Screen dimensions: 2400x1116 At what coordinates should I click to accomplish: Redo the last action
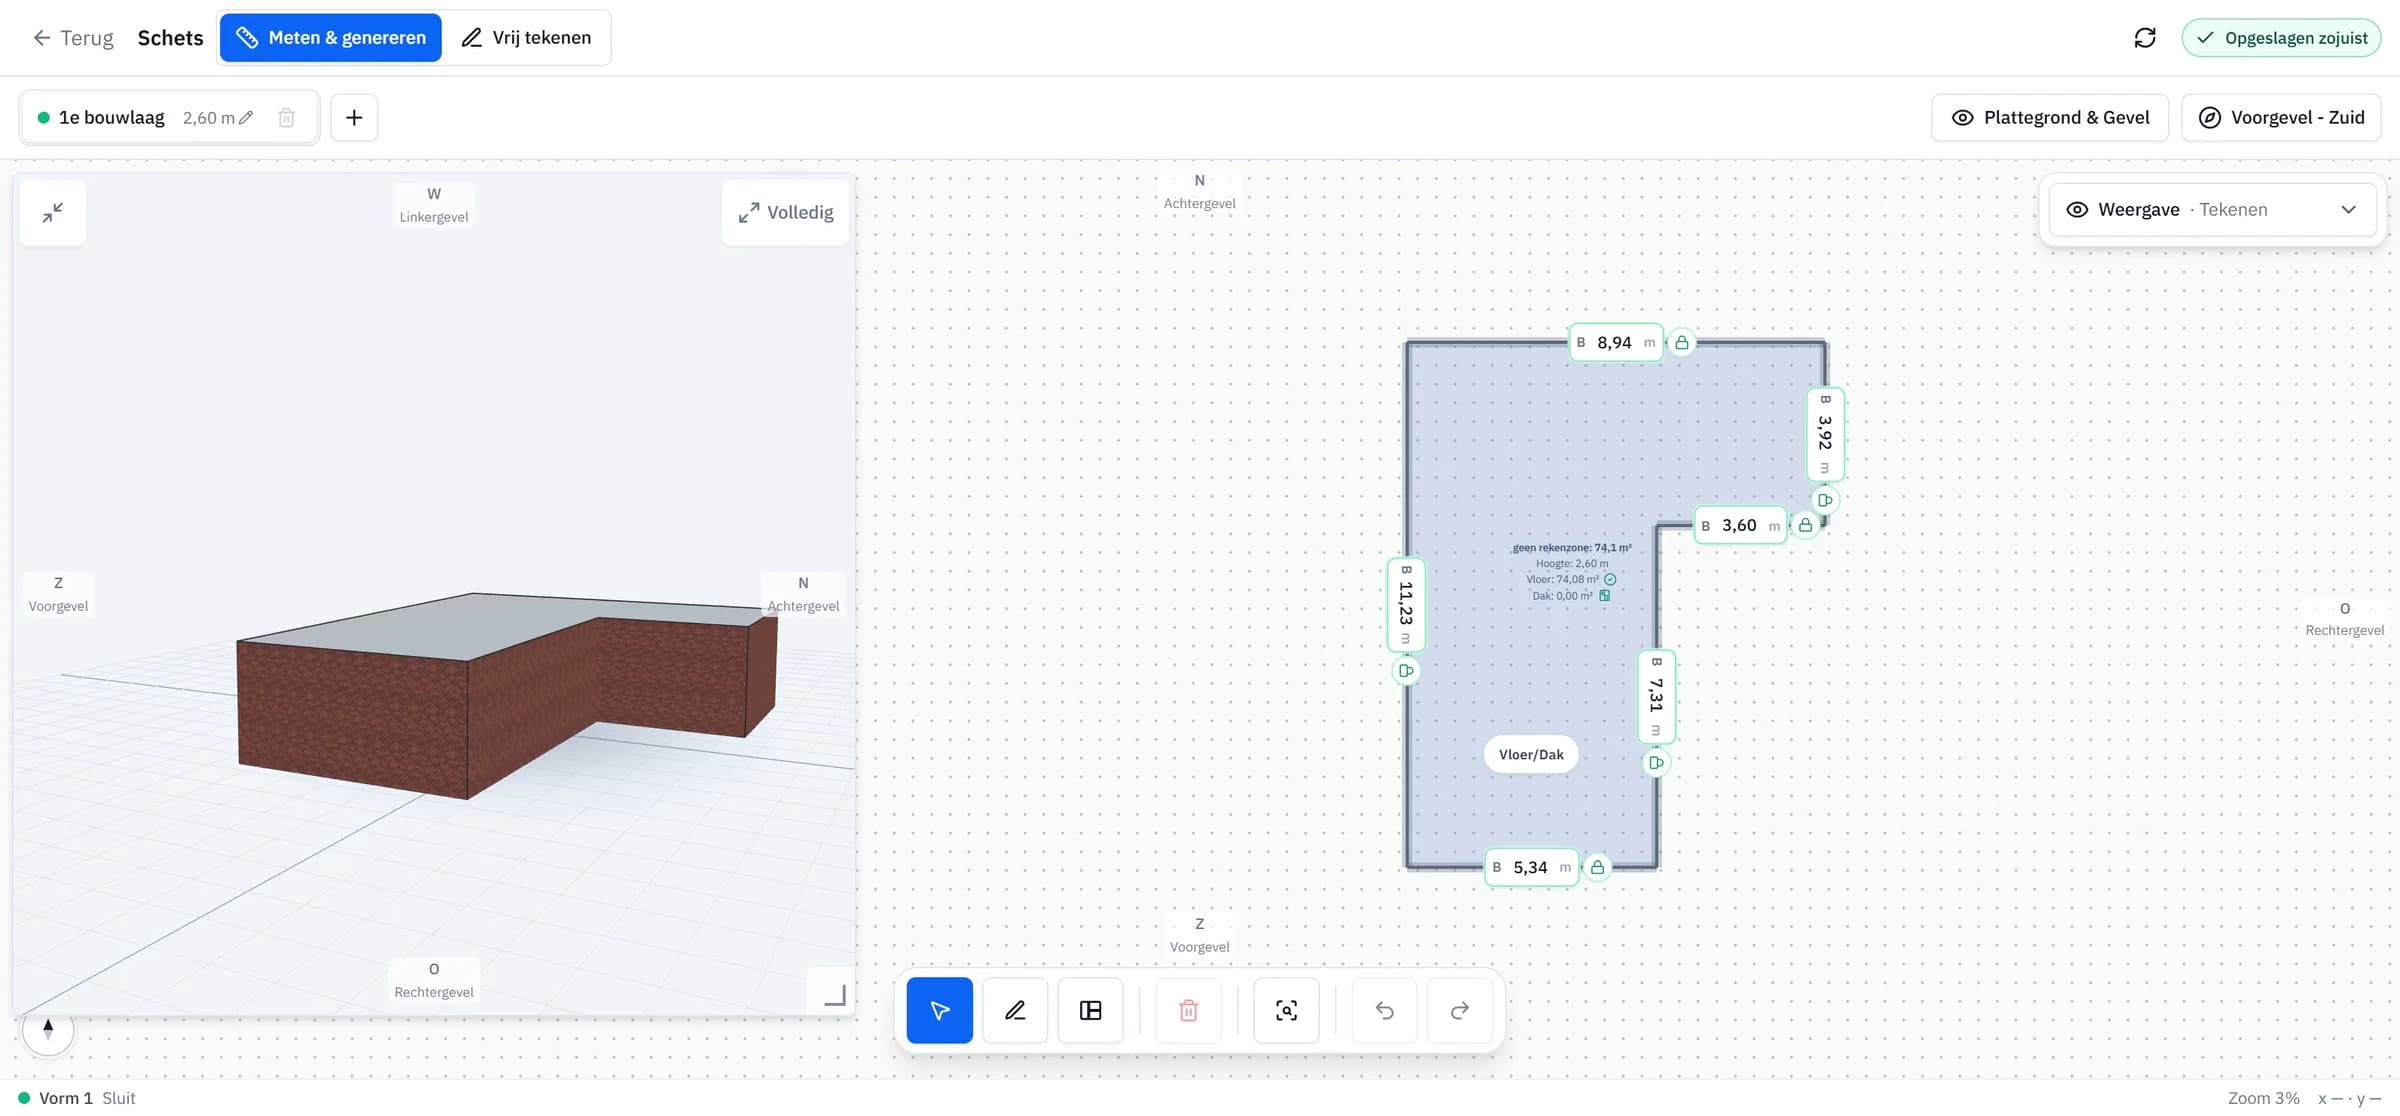coord(1460,1010)
